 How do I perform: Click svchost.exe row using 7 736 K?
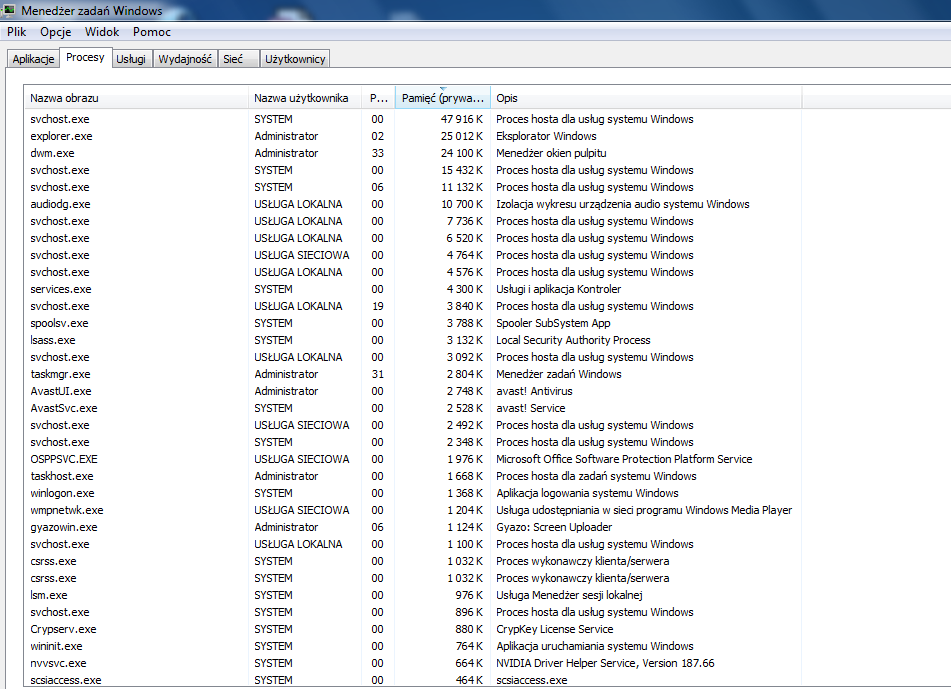[412, 221]
